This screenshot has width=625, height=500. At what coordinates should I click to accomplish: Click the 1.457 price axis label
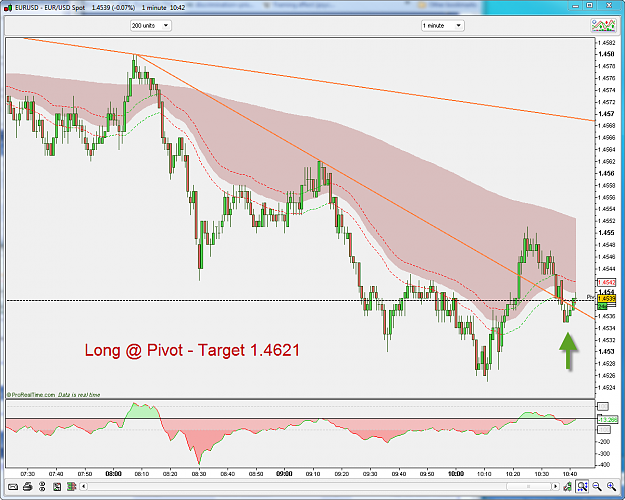click(x=606, y=114)
